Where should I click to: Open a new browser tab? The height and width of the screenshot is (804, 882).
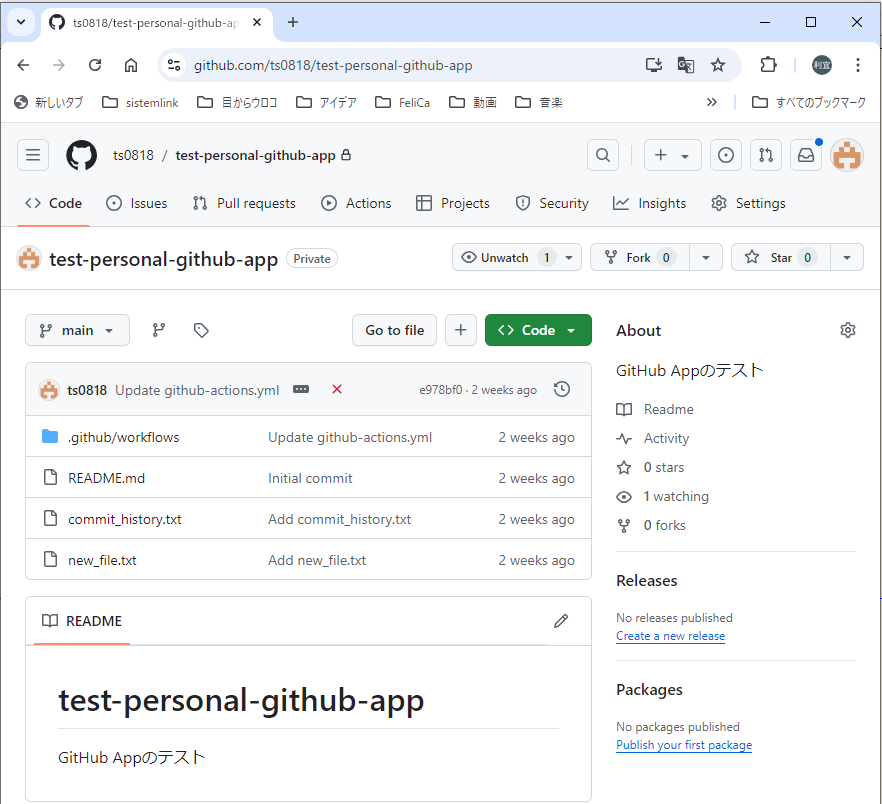[x=292, y=23]
